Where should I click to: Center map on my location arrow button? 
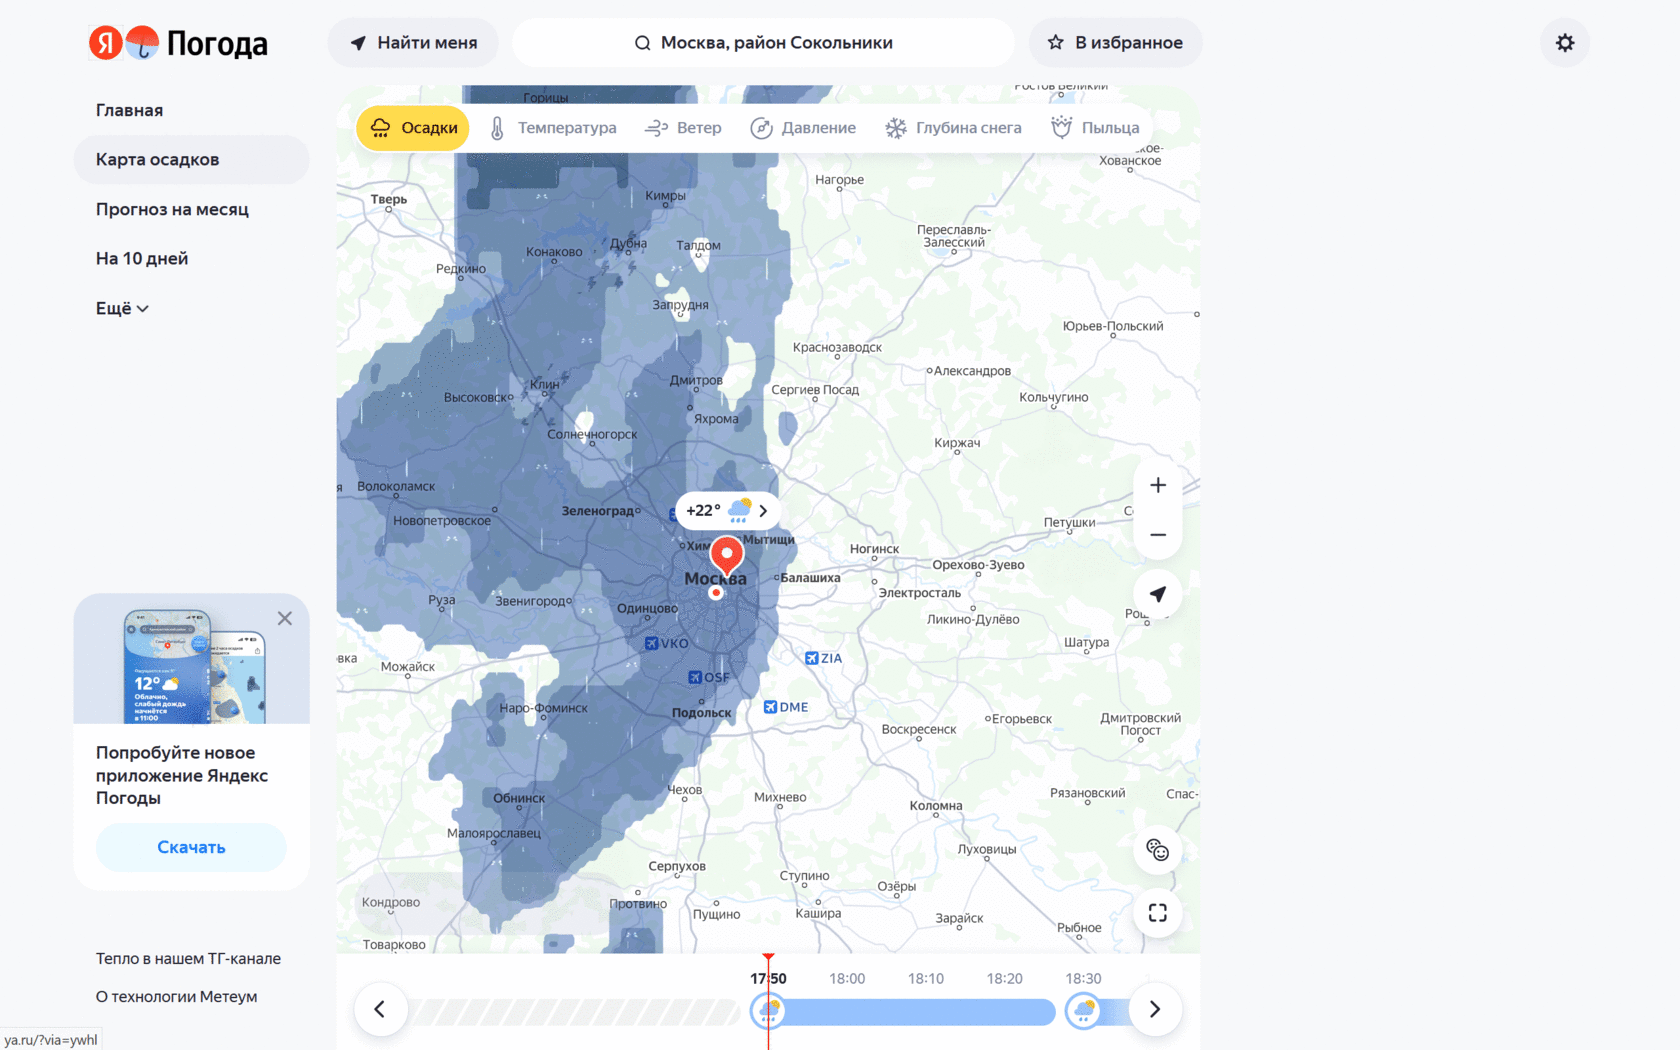1158,594
